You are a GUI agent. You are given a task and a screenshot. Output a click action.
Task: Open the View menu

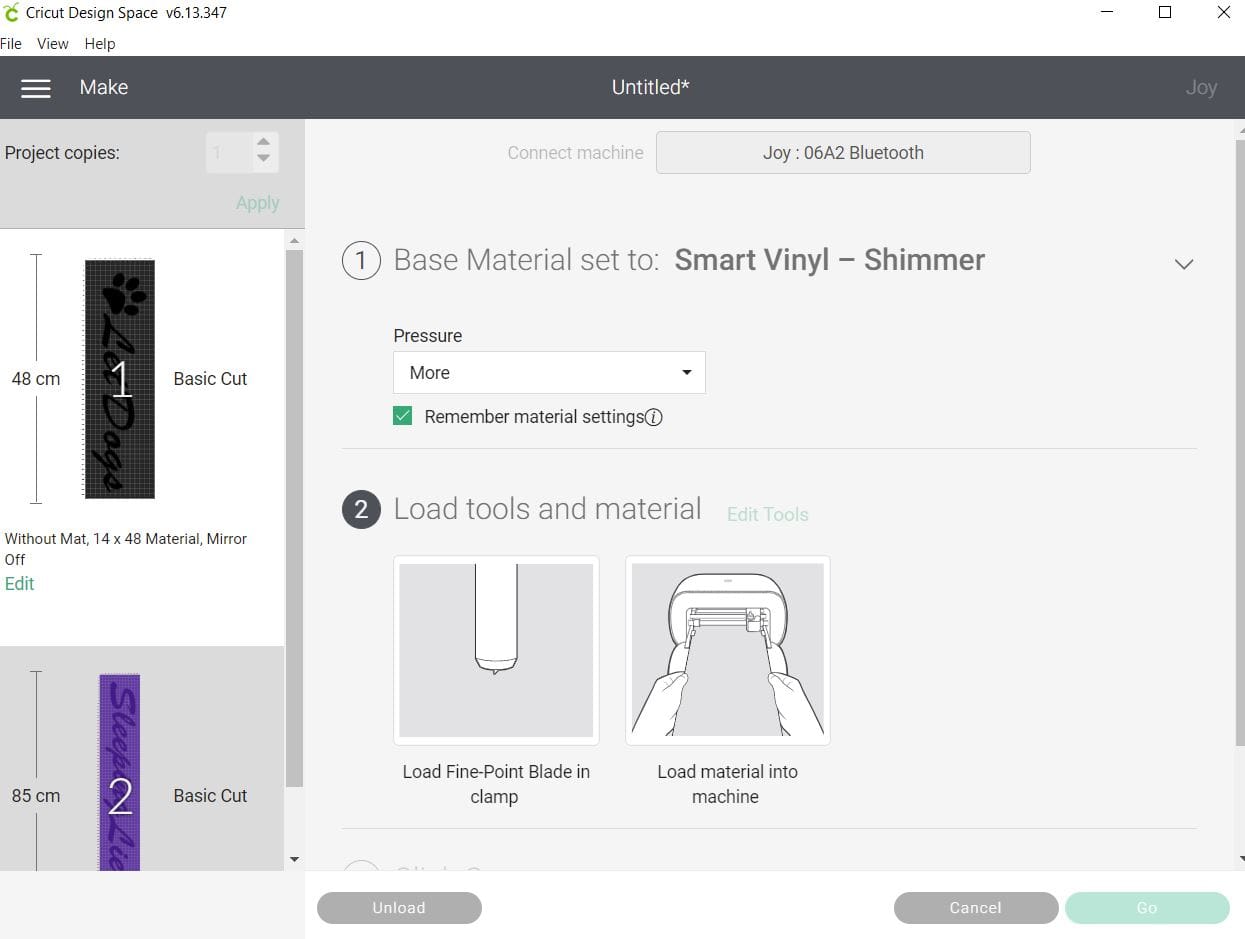tap(53, 44)
